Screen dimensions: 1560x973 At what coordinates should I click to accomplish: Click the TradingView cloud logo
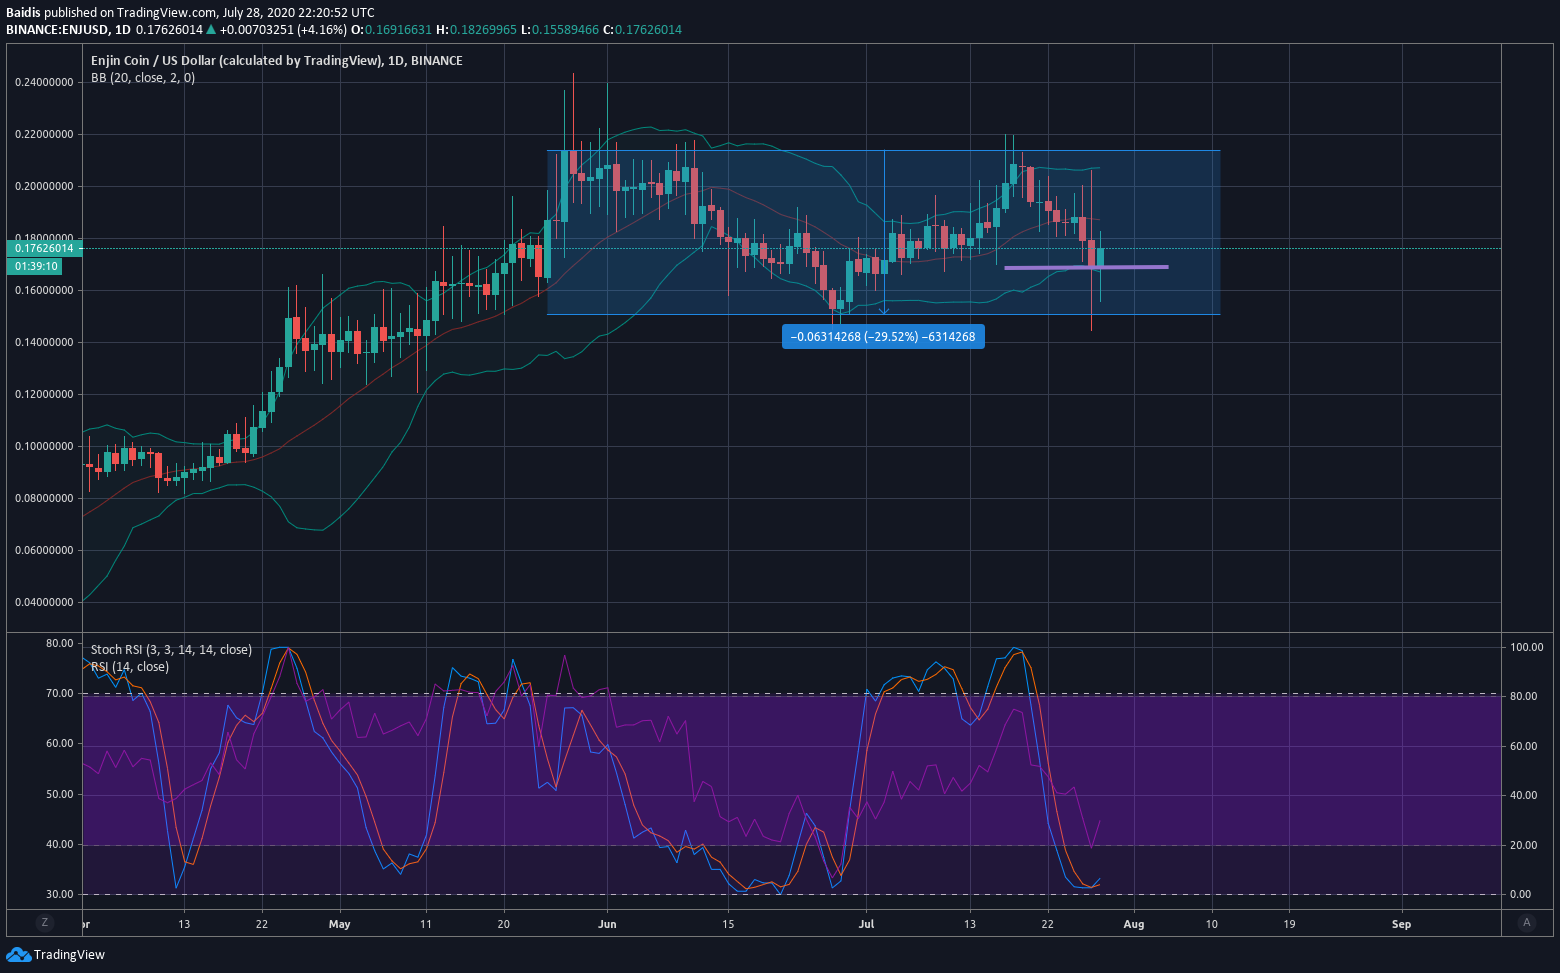coord(18,955)
